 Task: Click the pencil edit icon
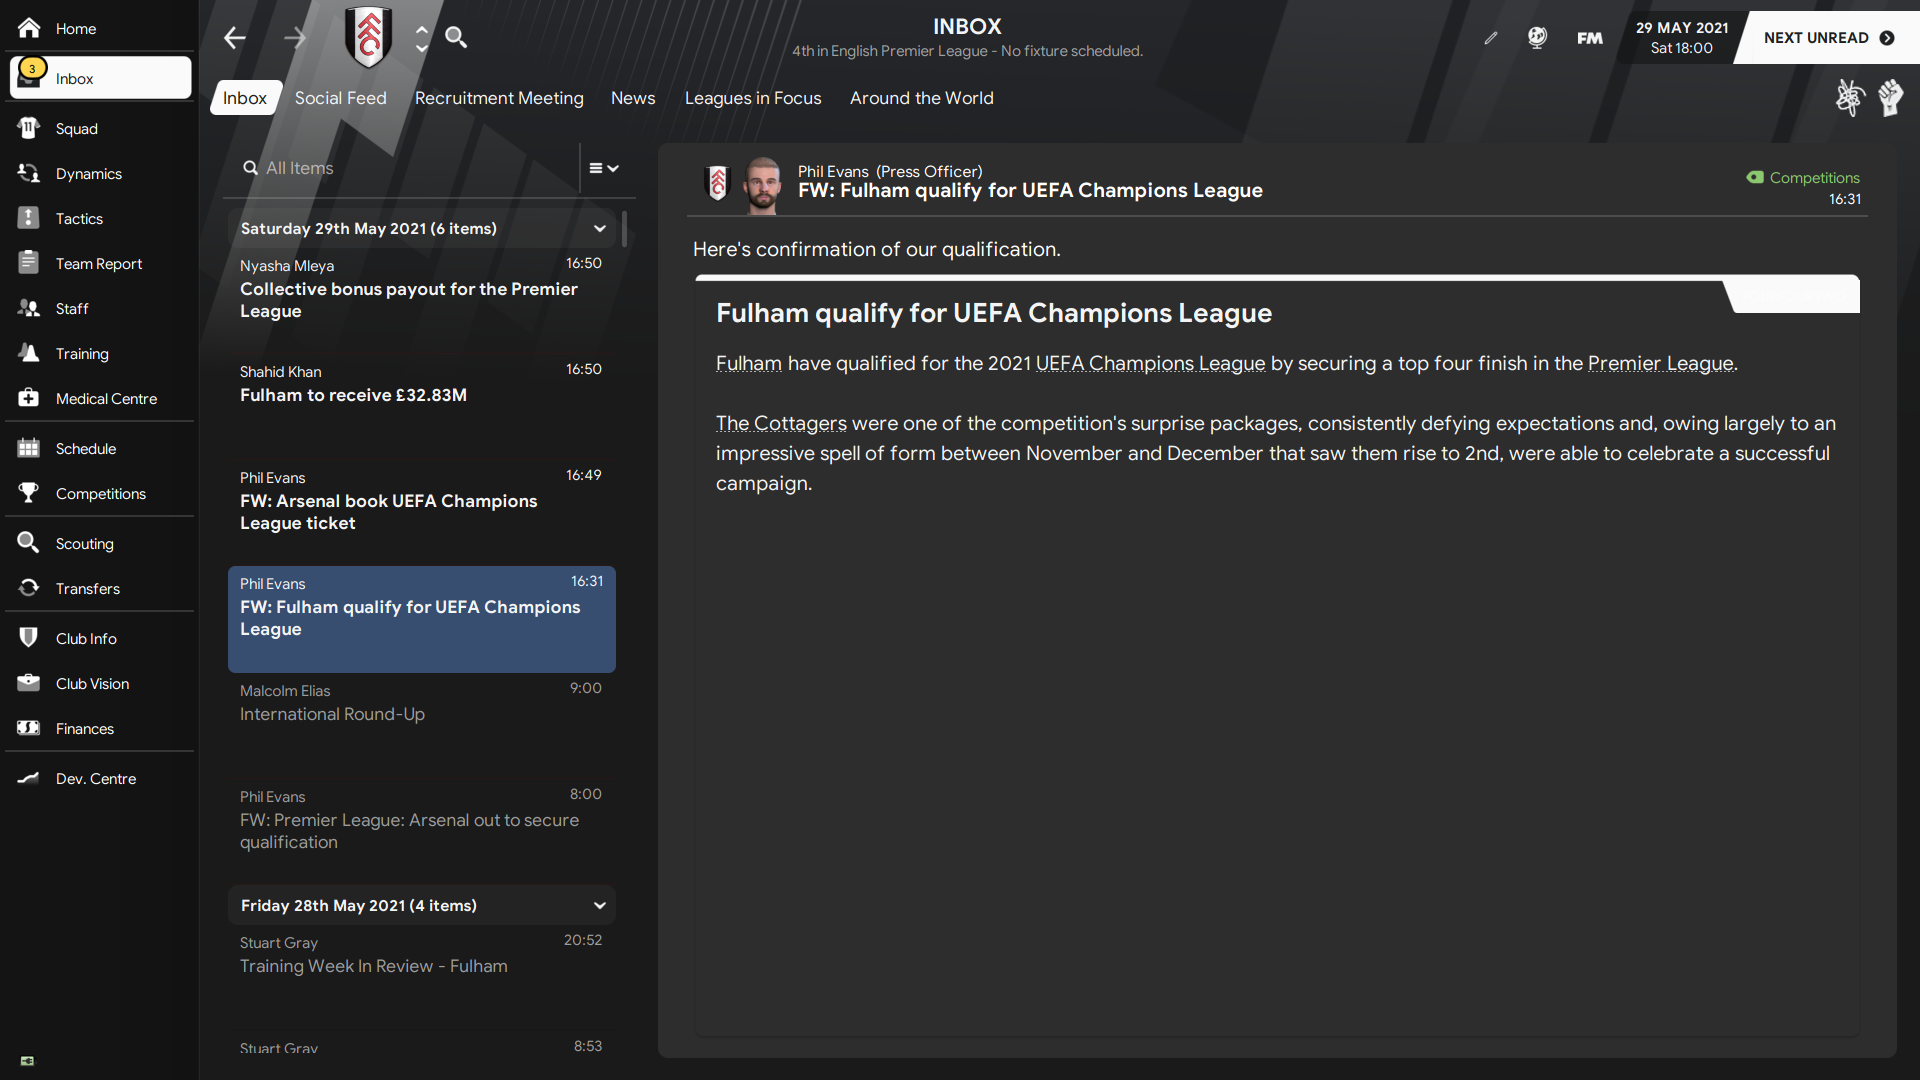pyautogui.click(x=1491, y=38)
